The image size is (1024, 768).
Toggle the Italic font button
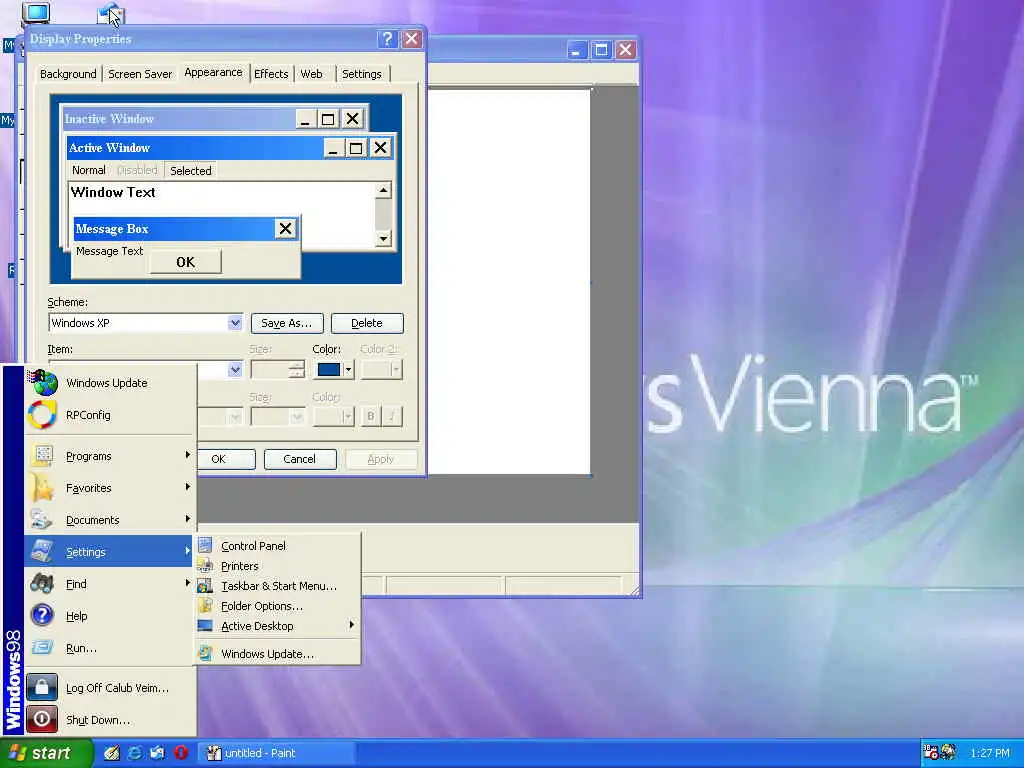pyautogui.click(x=392, y=417)
